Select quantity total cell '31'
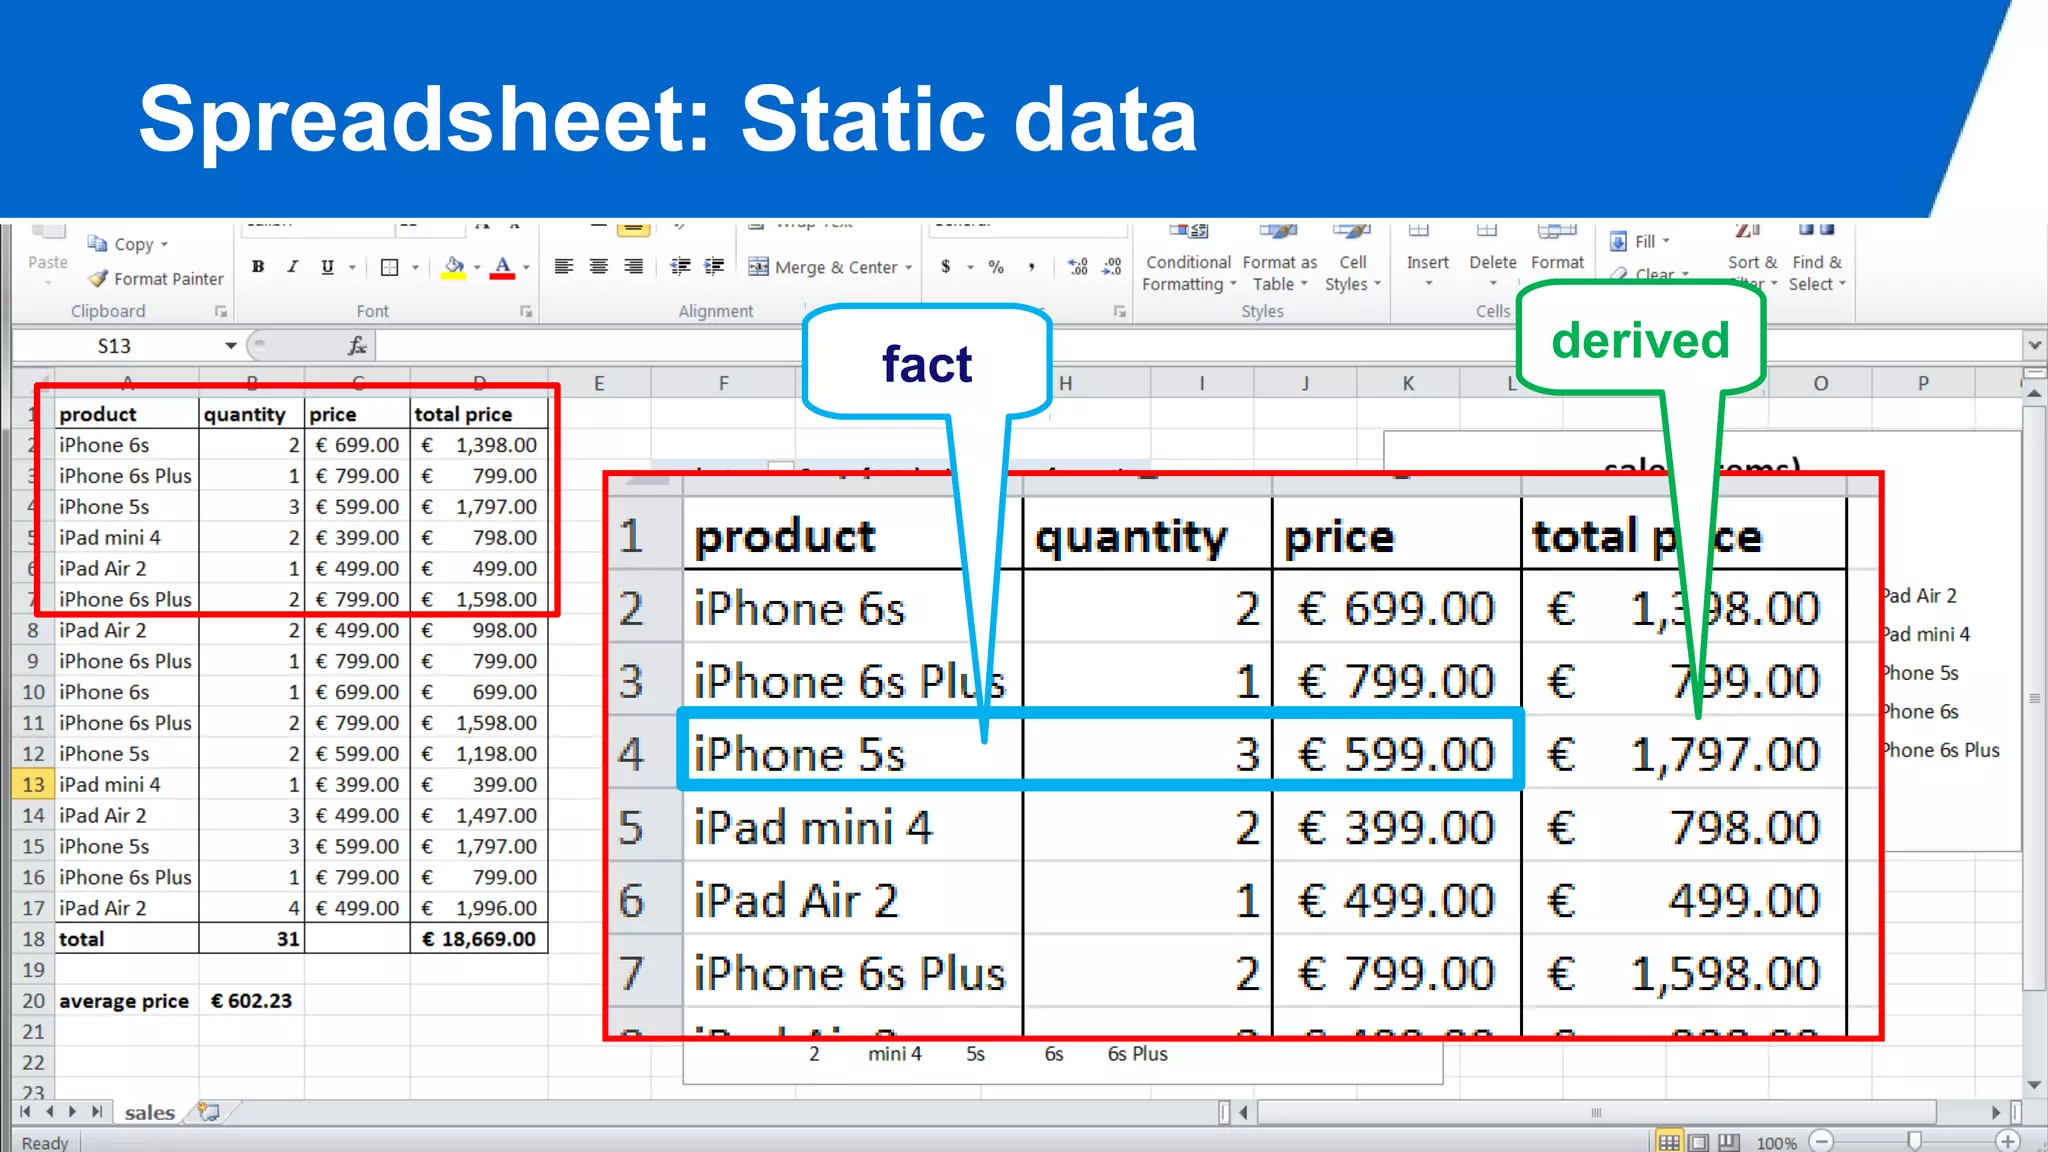Screen dimensions: 2048x1152 (252, 939)
